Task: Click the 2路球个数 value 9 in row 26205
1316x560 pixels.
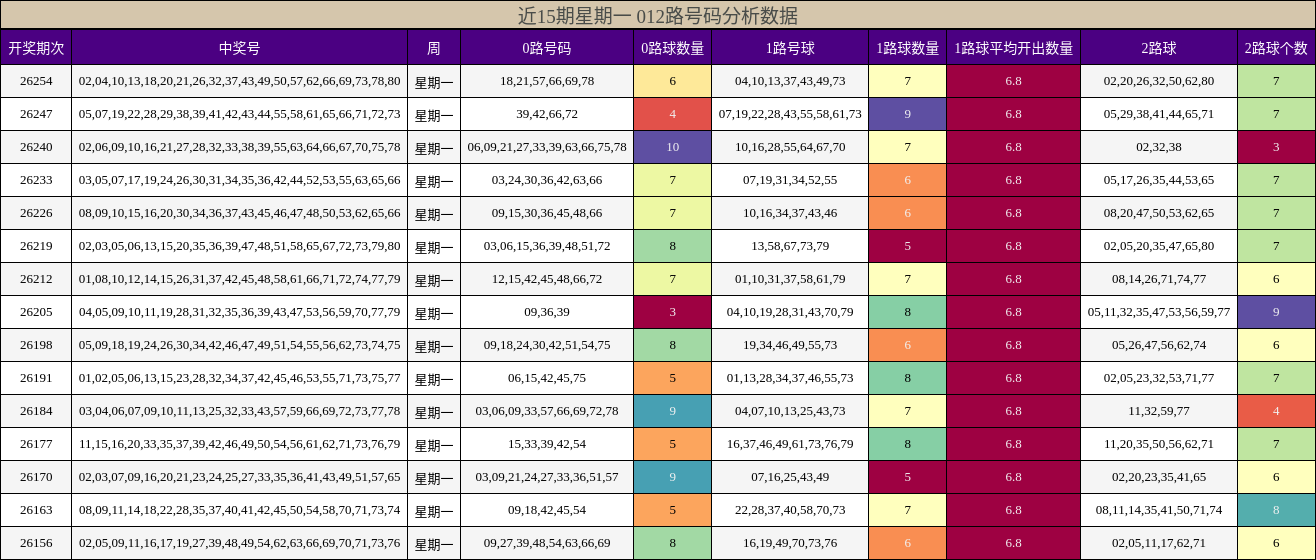Action: click(1276, 312)
